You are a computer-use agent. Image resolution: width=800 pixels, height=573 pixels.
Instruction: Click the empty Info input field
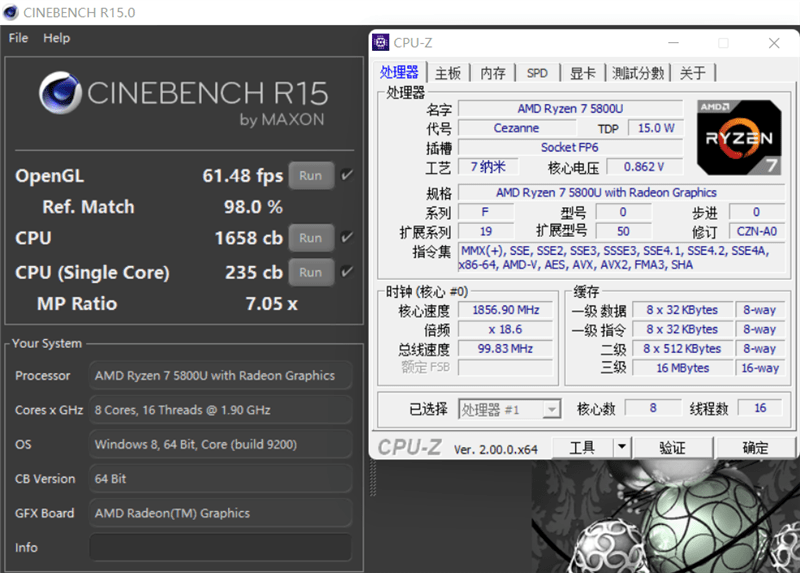220,547
